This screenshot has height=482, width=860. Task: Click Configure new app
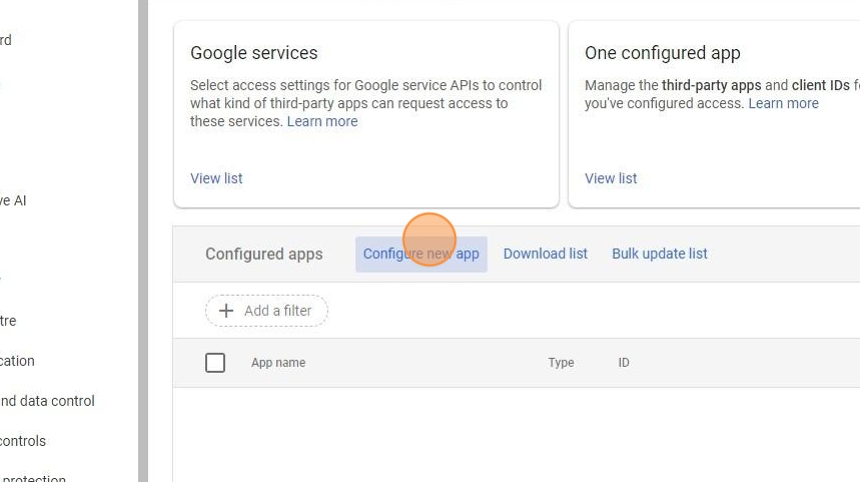tap(421, 254)
